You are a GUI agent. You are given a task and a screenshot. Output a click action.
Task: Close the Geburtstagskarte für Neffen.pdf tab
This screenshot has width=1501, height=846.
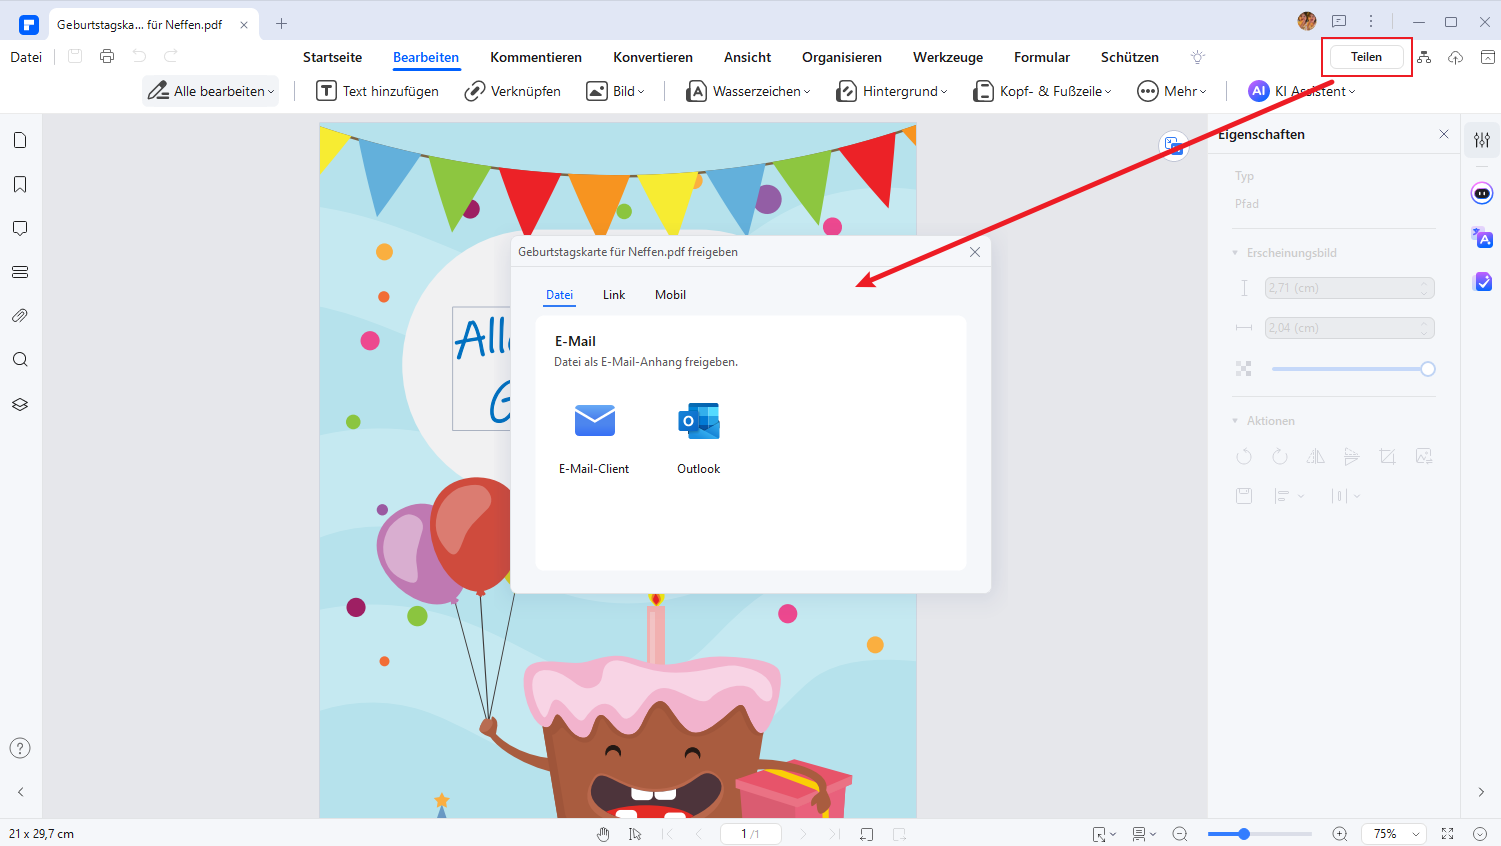[244, 24]
